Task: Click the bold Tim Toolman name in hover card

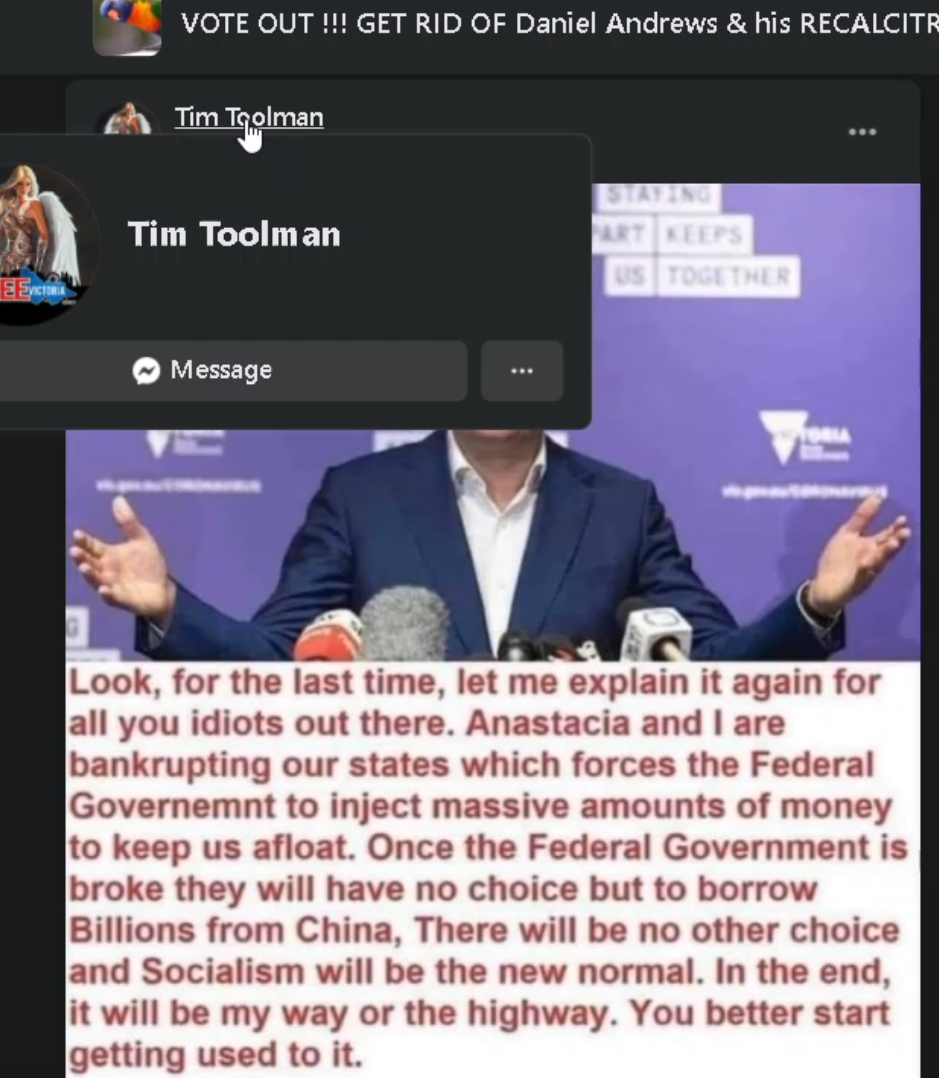Action: pos(234,234)
